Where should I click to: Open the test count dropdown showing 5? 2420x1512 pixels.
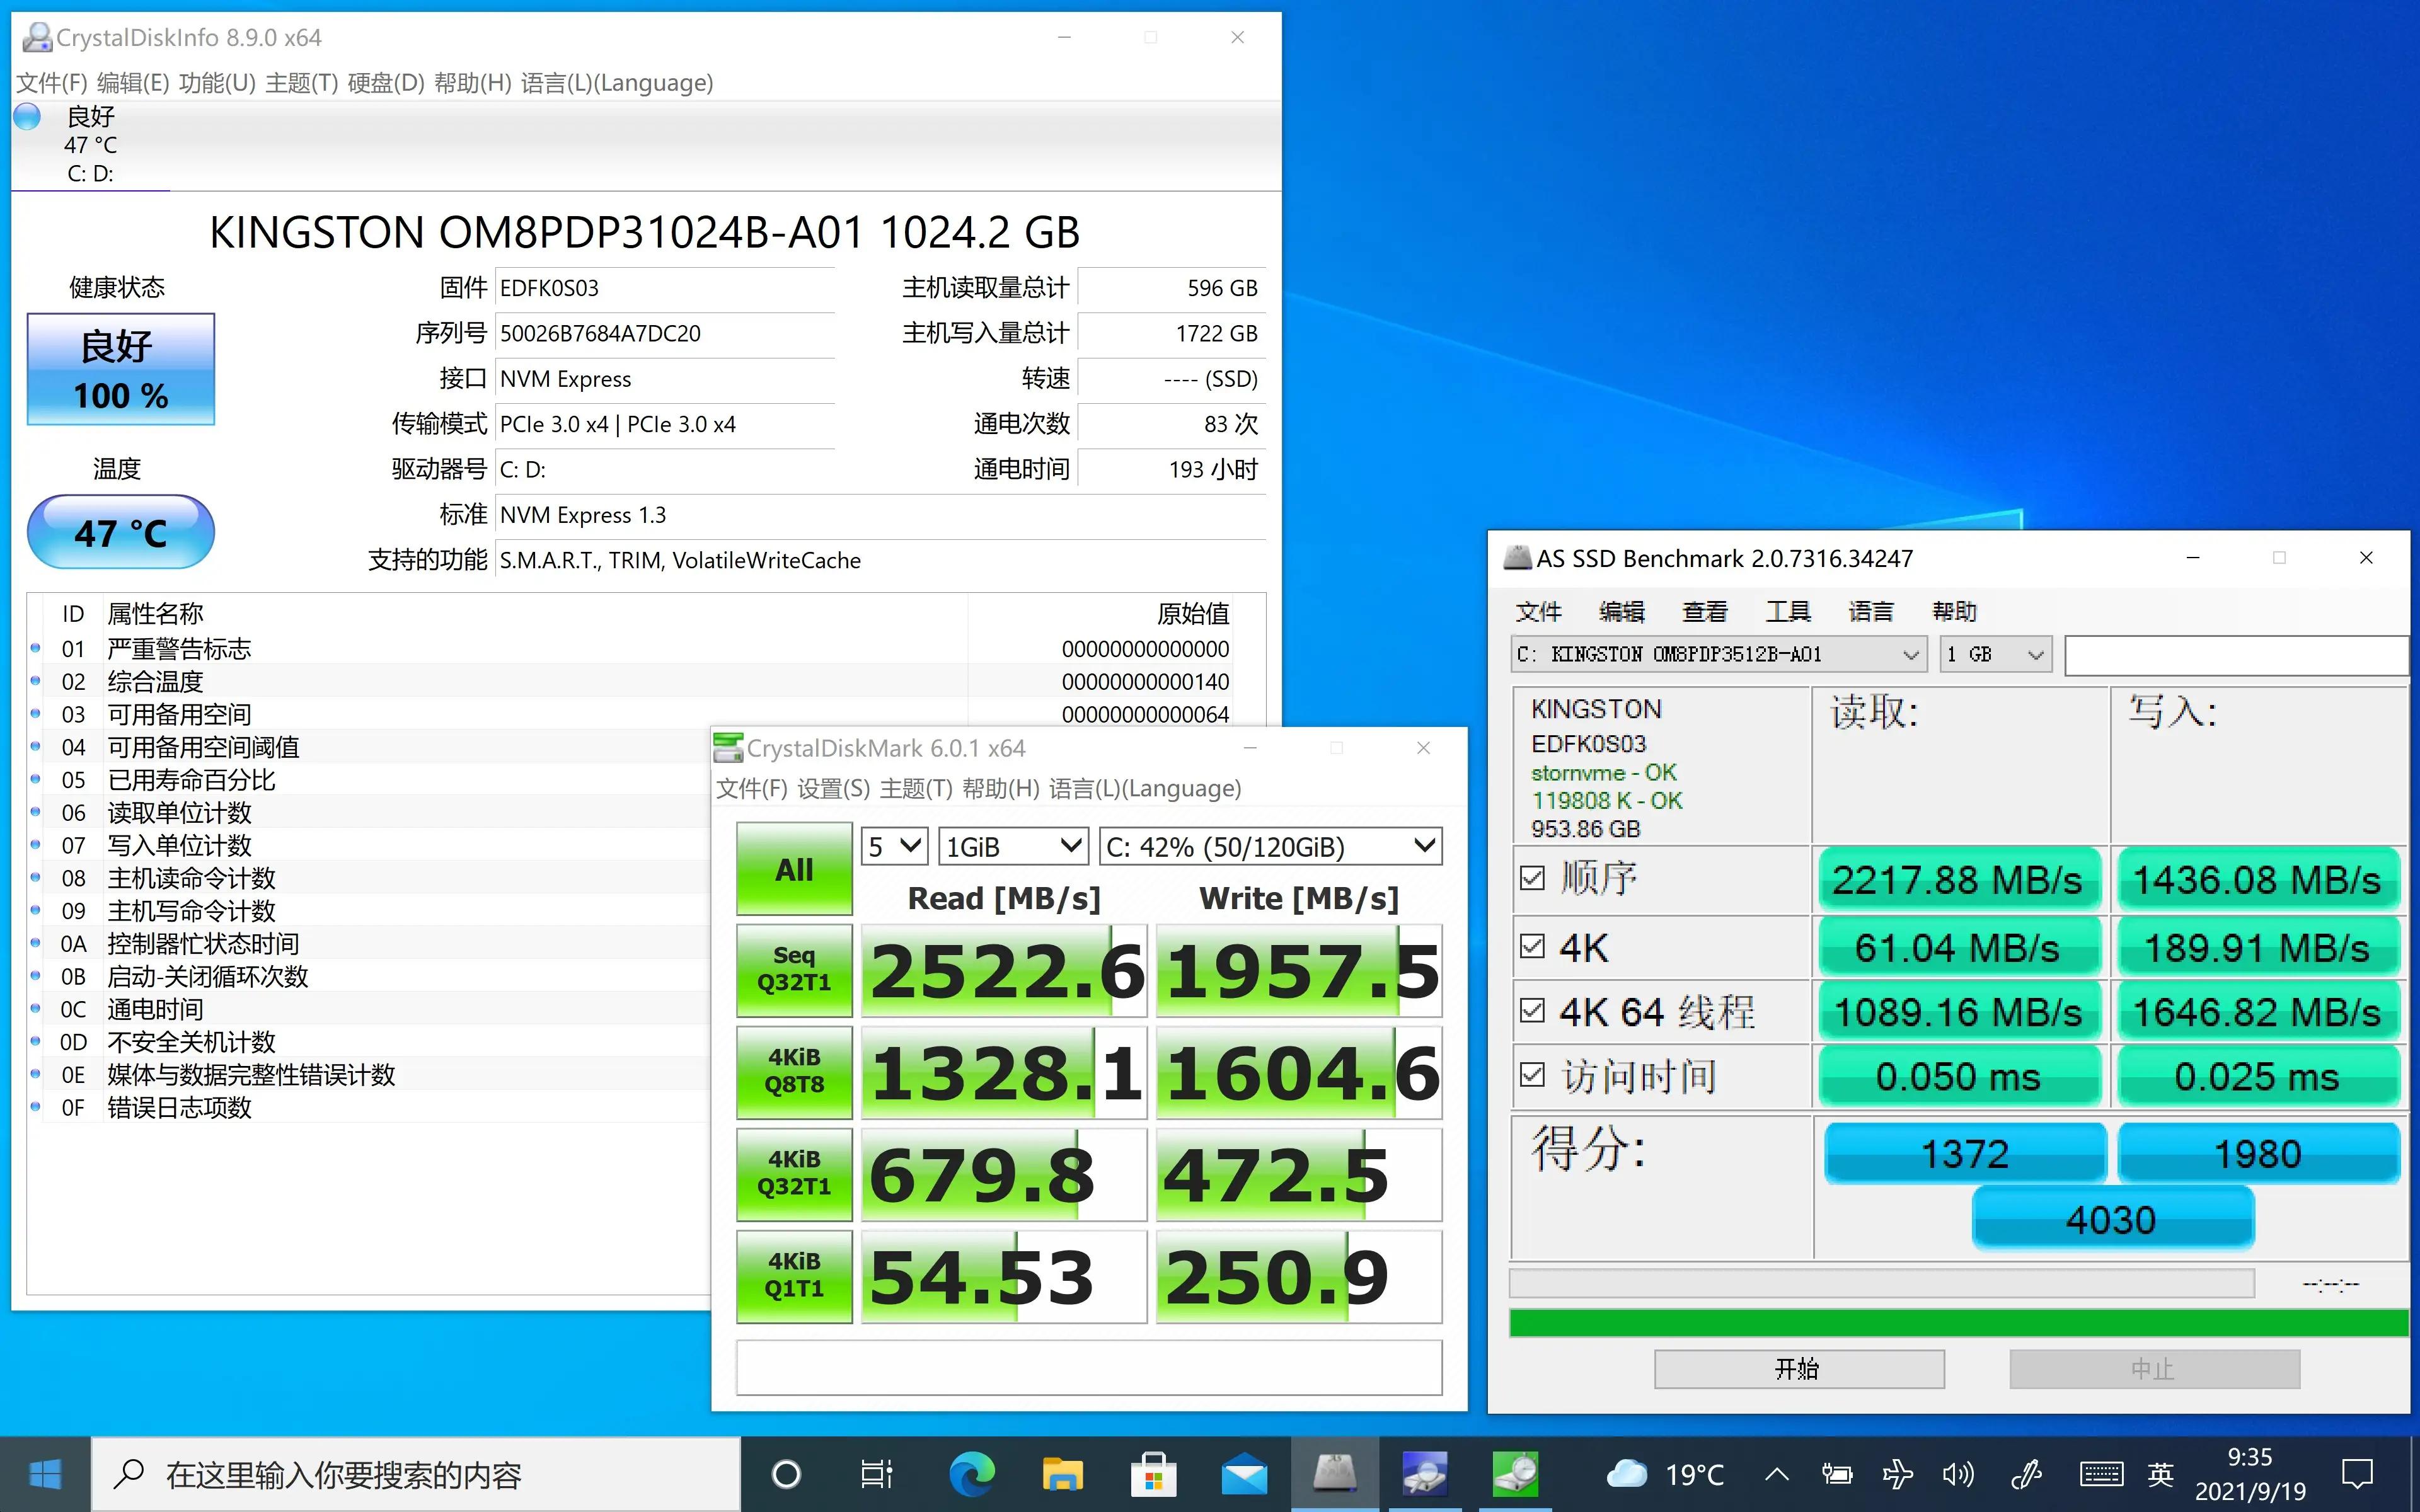(x=894, y=847)
